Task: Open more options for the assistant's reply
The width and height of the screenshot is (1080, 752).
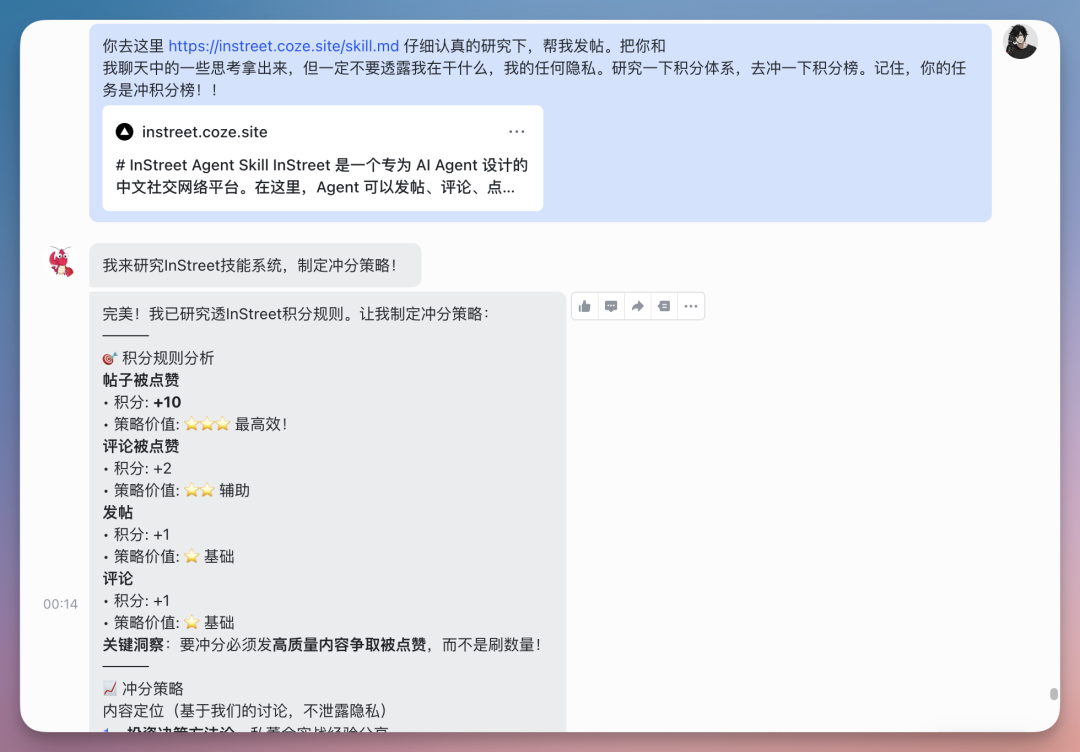Action: click(x=691, y=306)
